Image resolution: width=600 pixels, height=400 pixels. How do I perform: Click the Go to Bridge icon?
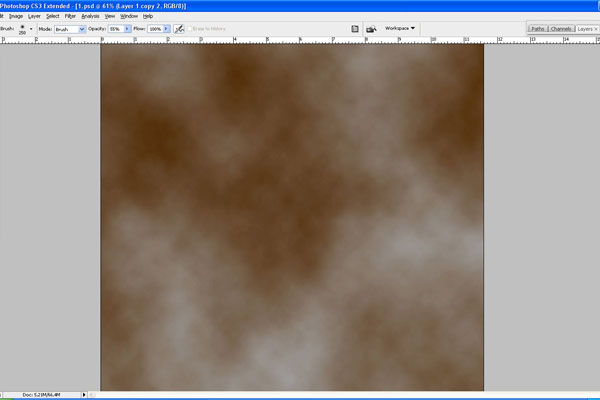(371, 29)
